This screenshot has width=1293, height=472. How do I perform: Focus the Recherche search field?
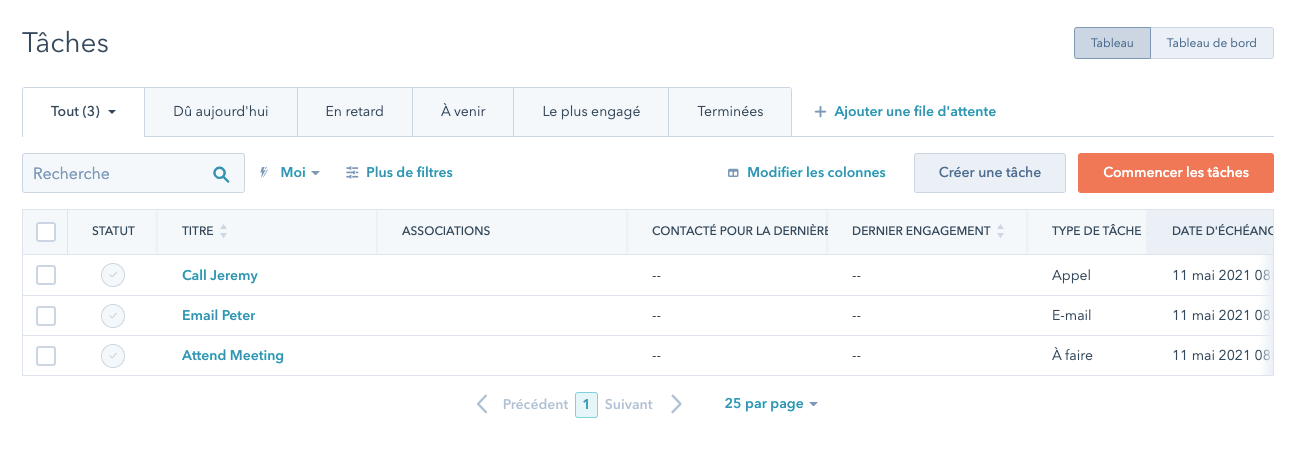point(118,174)
